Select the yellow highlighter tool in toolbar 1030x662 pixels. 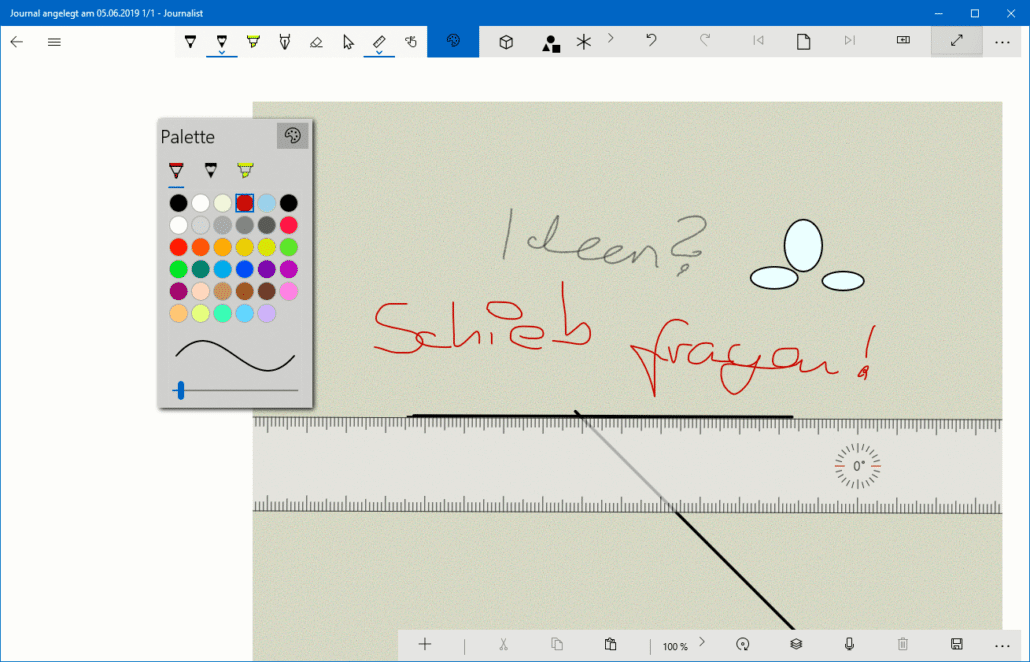(253, 42)
